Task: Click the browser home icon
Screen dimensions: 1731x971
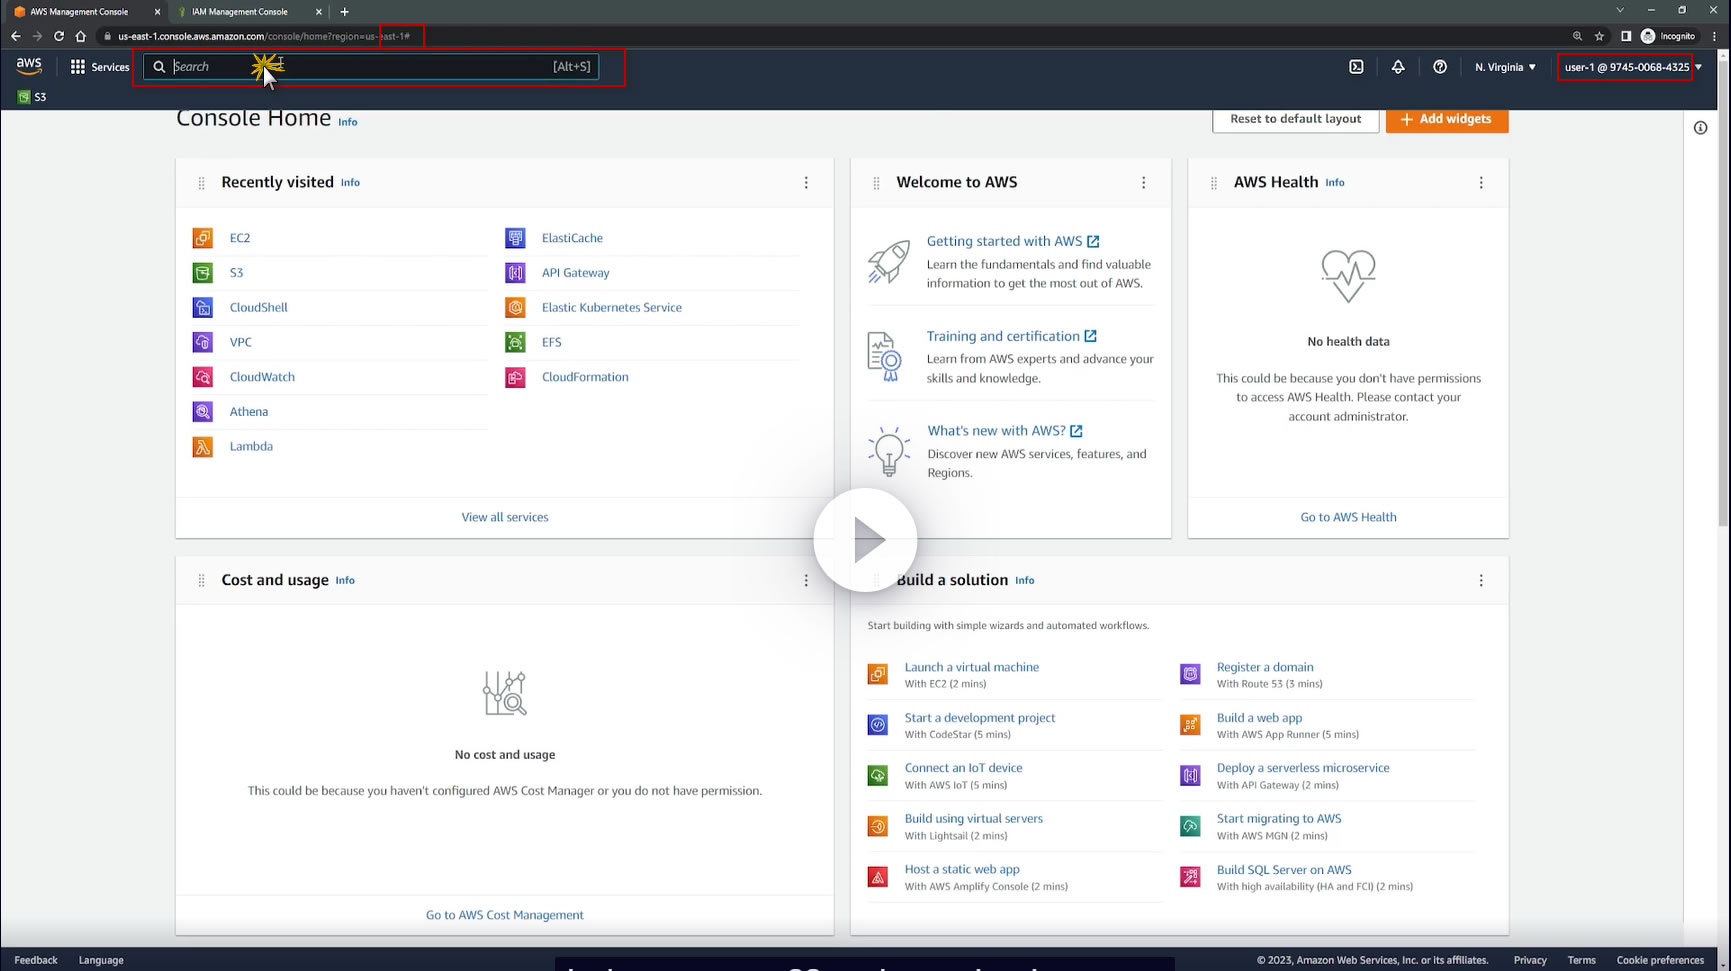Action: pos(81,36)
